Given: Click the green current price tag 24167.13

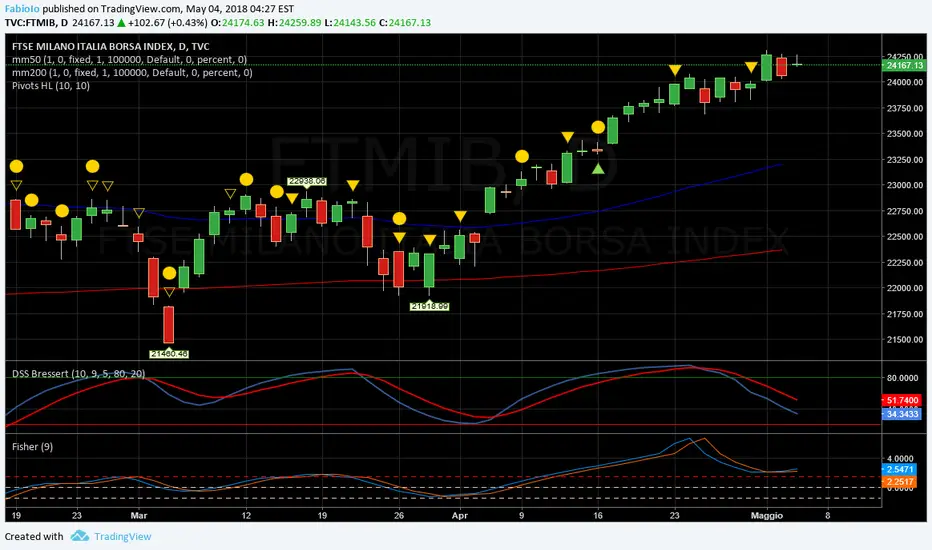Looking at the screenshot, I should pos(904,65).
